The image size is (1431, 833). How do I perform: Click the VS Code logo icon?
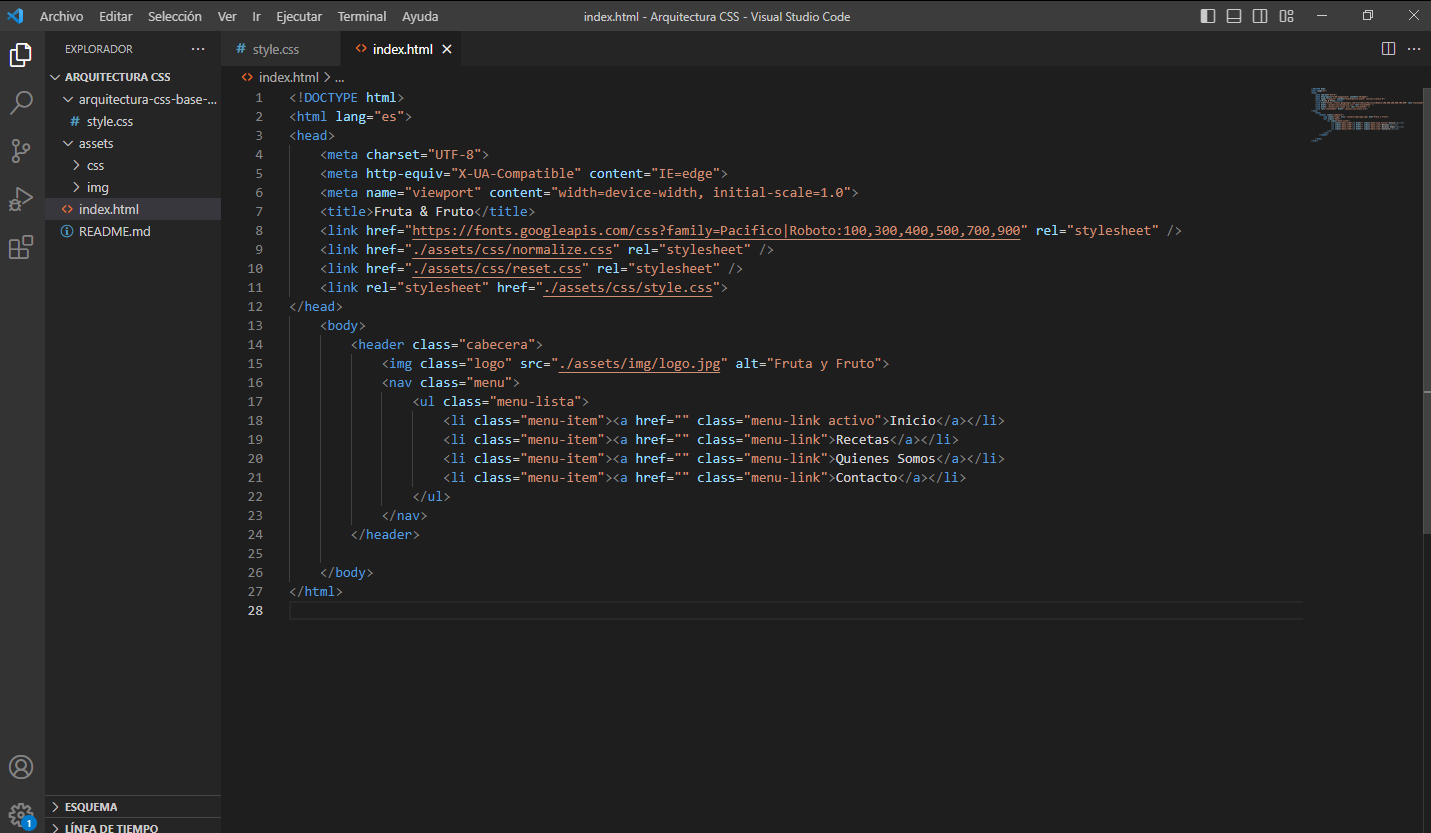(15, 16)
